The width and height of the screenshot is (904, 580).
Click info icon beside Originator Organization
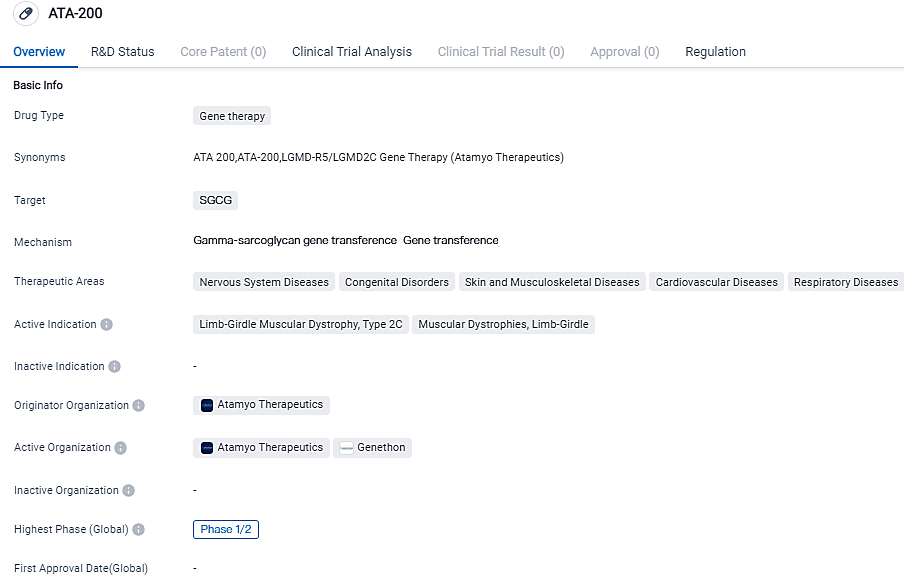139,406
